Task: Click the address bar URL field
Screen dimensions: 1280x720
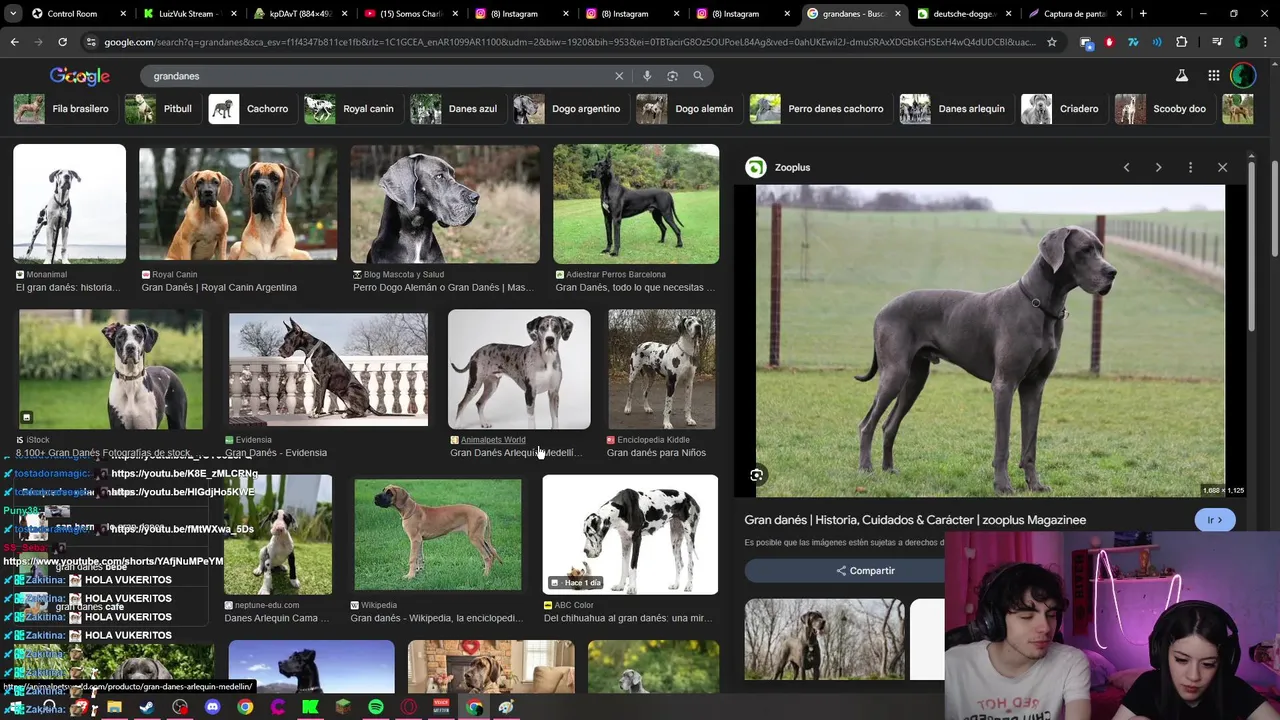Action: (x=570, y=42)
